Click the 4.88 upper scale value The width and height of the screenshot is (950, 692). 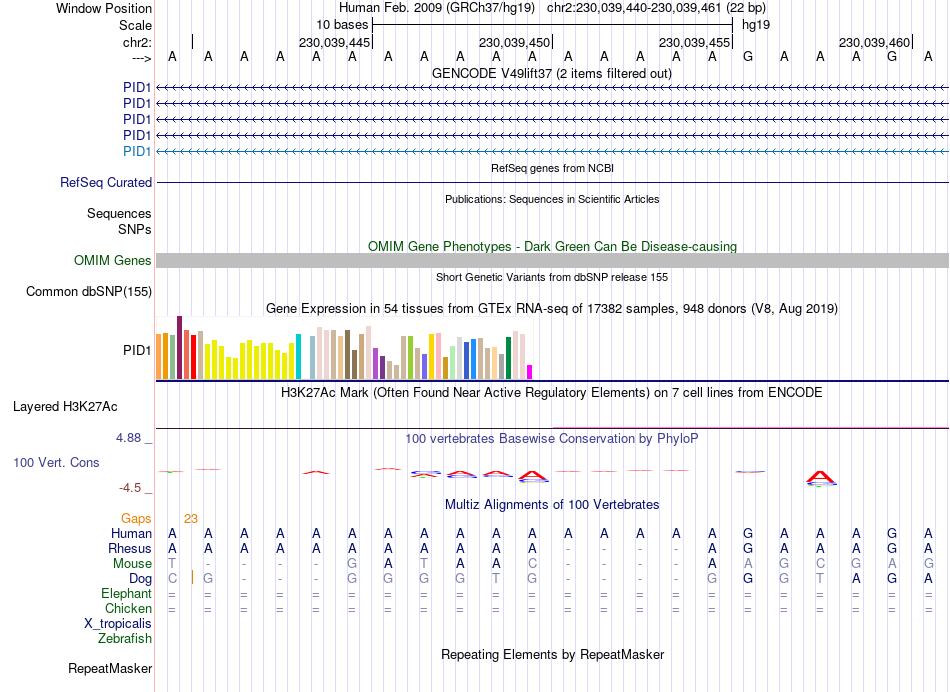[x=128, y=437]
